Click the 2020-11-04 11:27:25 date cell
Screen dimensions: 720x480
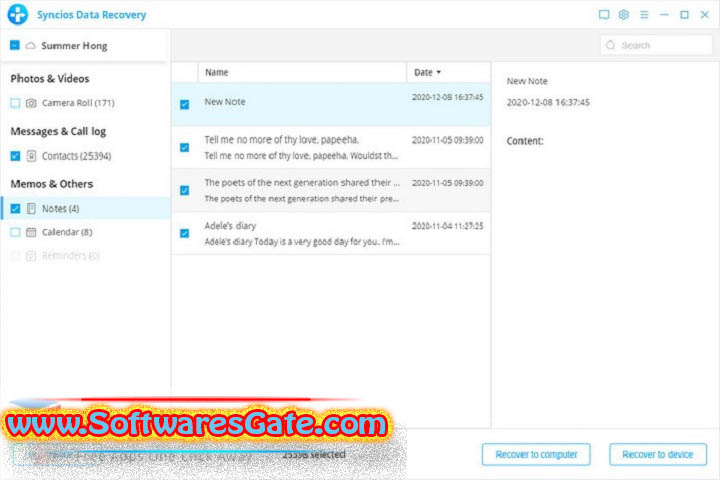(x=447, y=226)
